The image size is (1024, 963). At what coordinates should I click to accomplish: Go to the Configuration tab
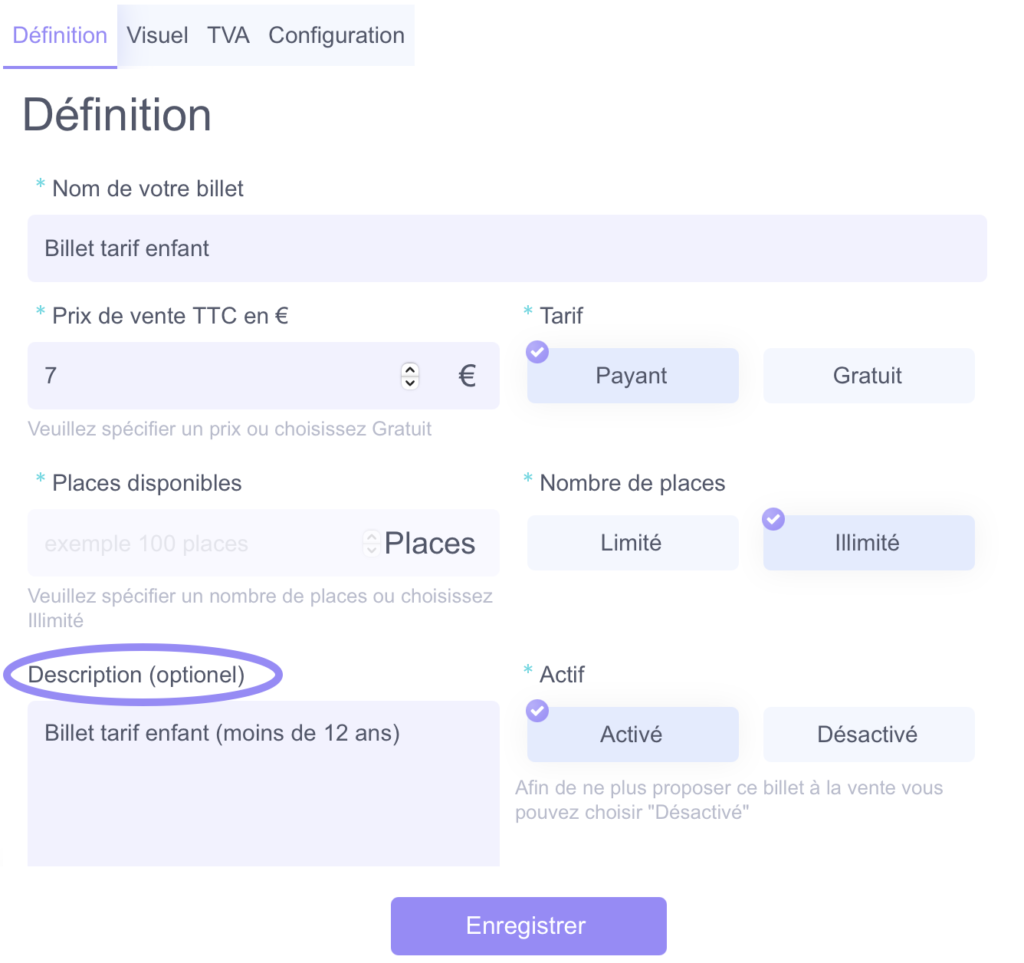click(336, 35)
